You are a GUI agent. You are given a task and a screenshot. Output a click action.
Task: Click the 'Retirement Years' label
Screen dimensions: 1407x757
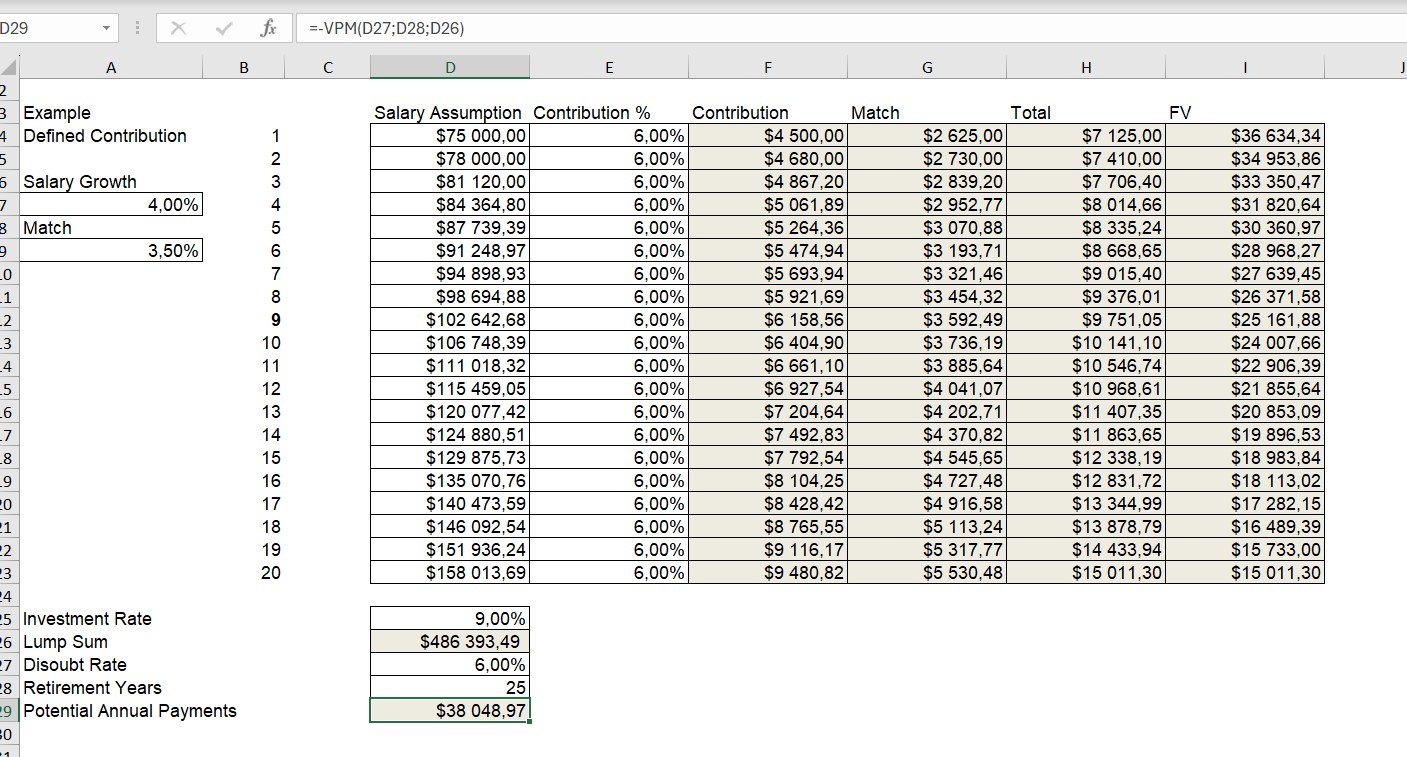tap(92, 688)
